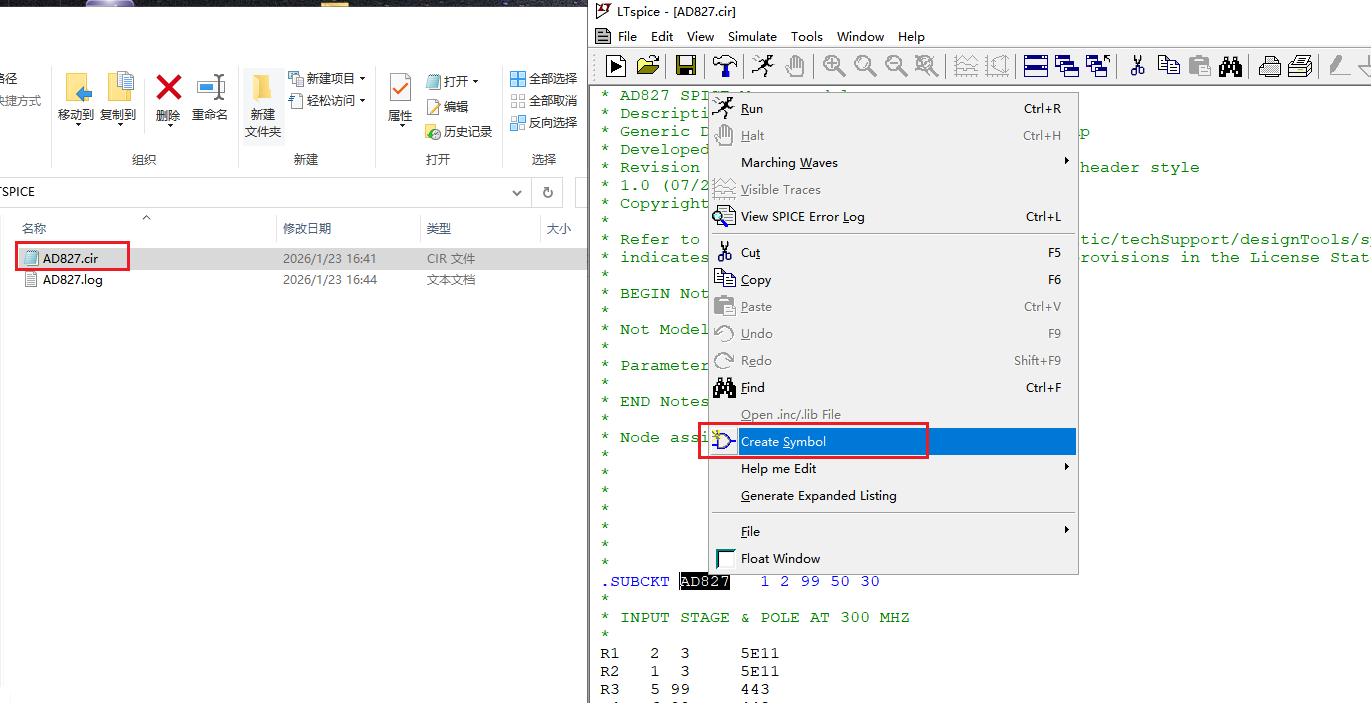Click the Explorer address bar path field
Screen dimensions: 1371x703
point(250,192)
